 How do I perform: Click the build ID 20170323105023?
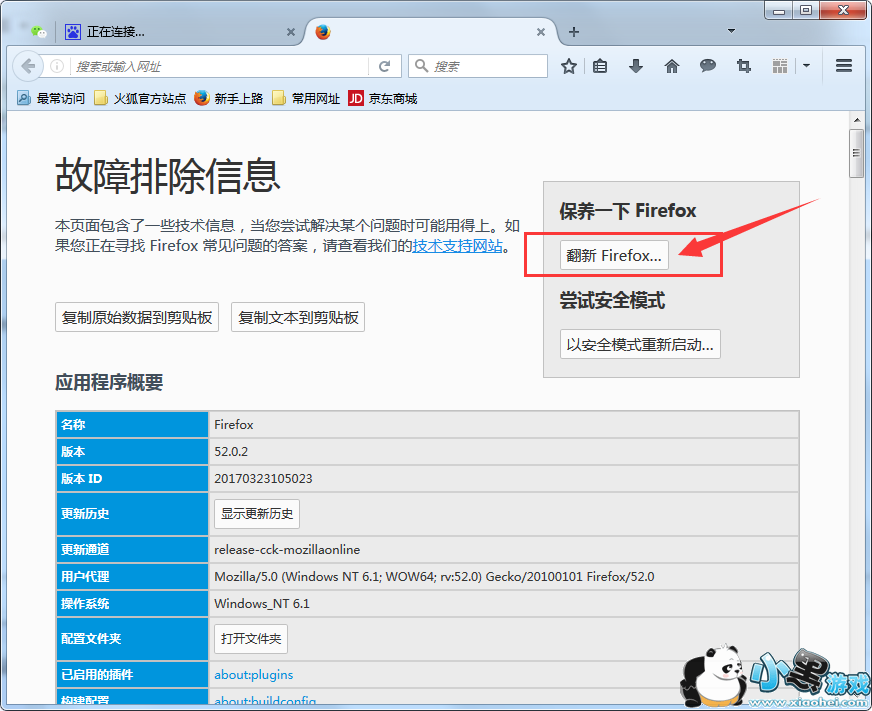click(x=263, y=478)
